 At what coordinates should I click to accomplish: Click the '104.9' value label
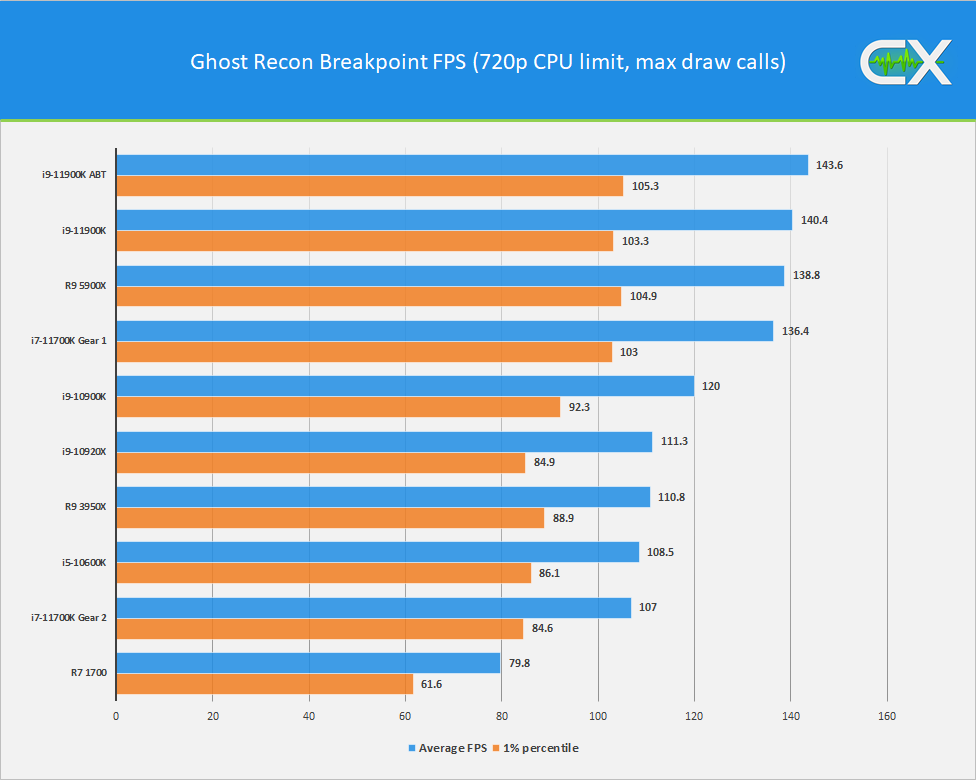643,296
